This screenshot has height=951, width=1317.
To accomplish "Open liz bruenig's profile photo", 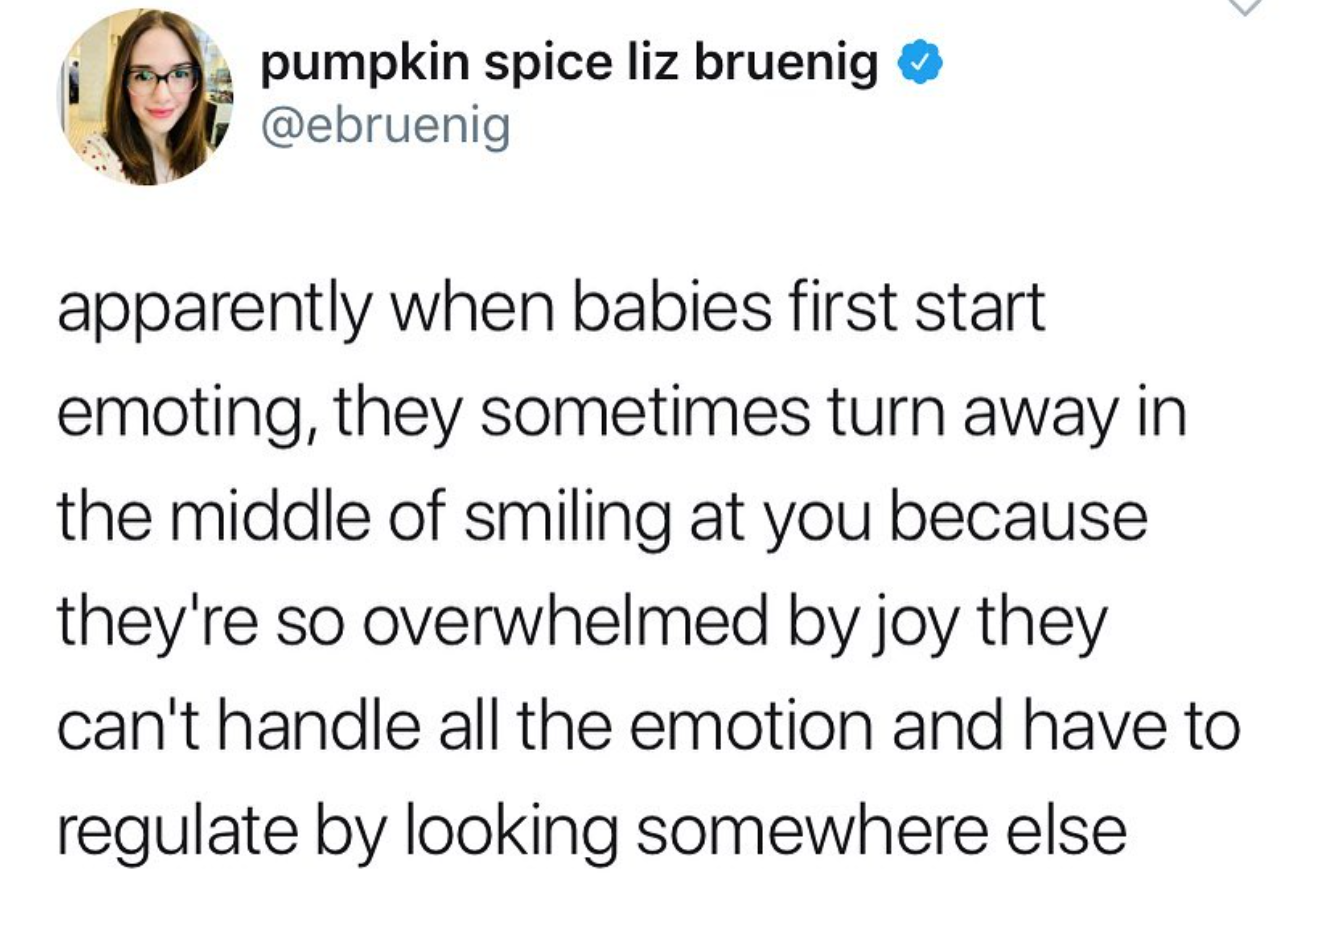I will click(146, 98).
